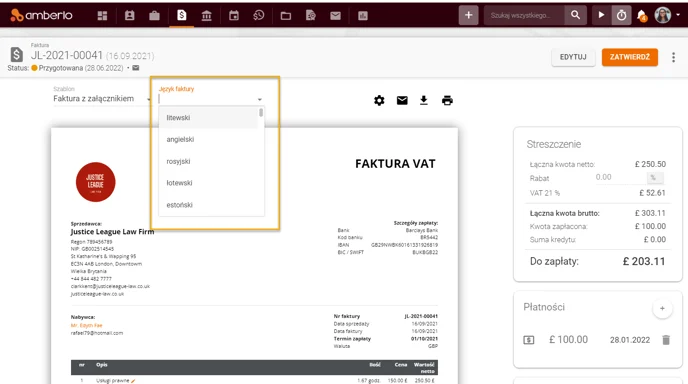Click the search magnifier icon

575,15
